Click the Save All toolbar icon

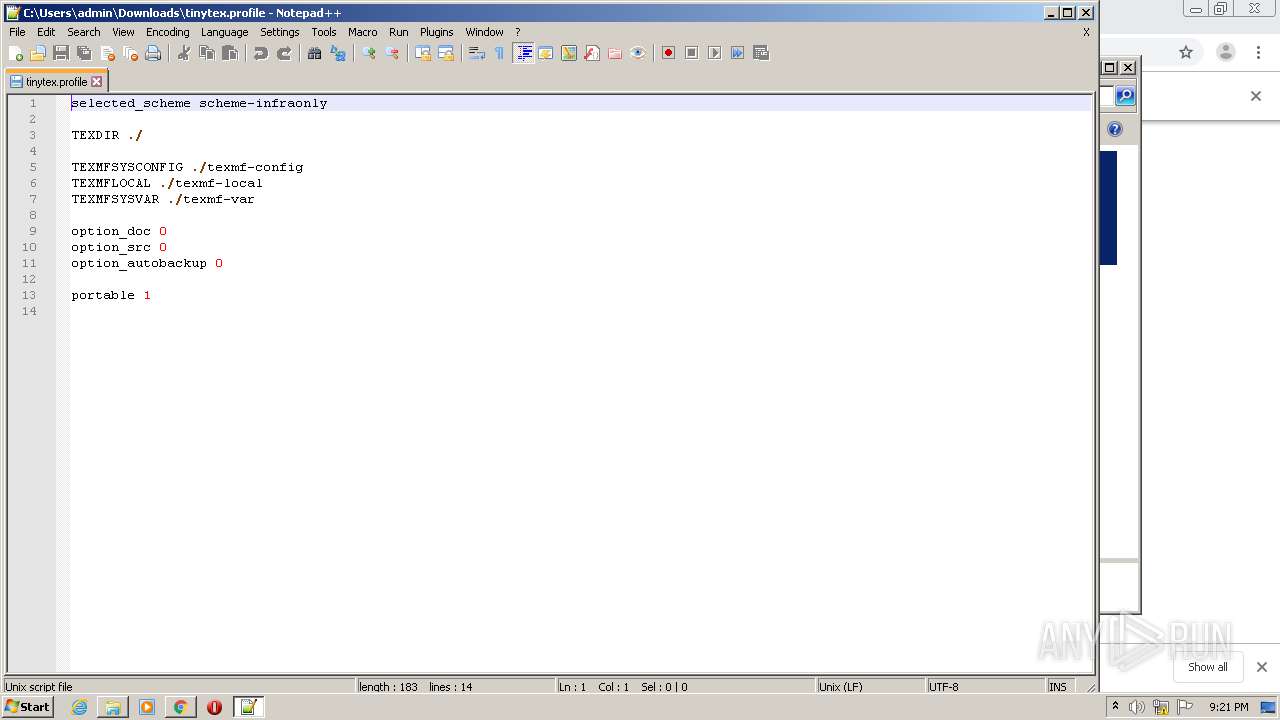point(84,53)
